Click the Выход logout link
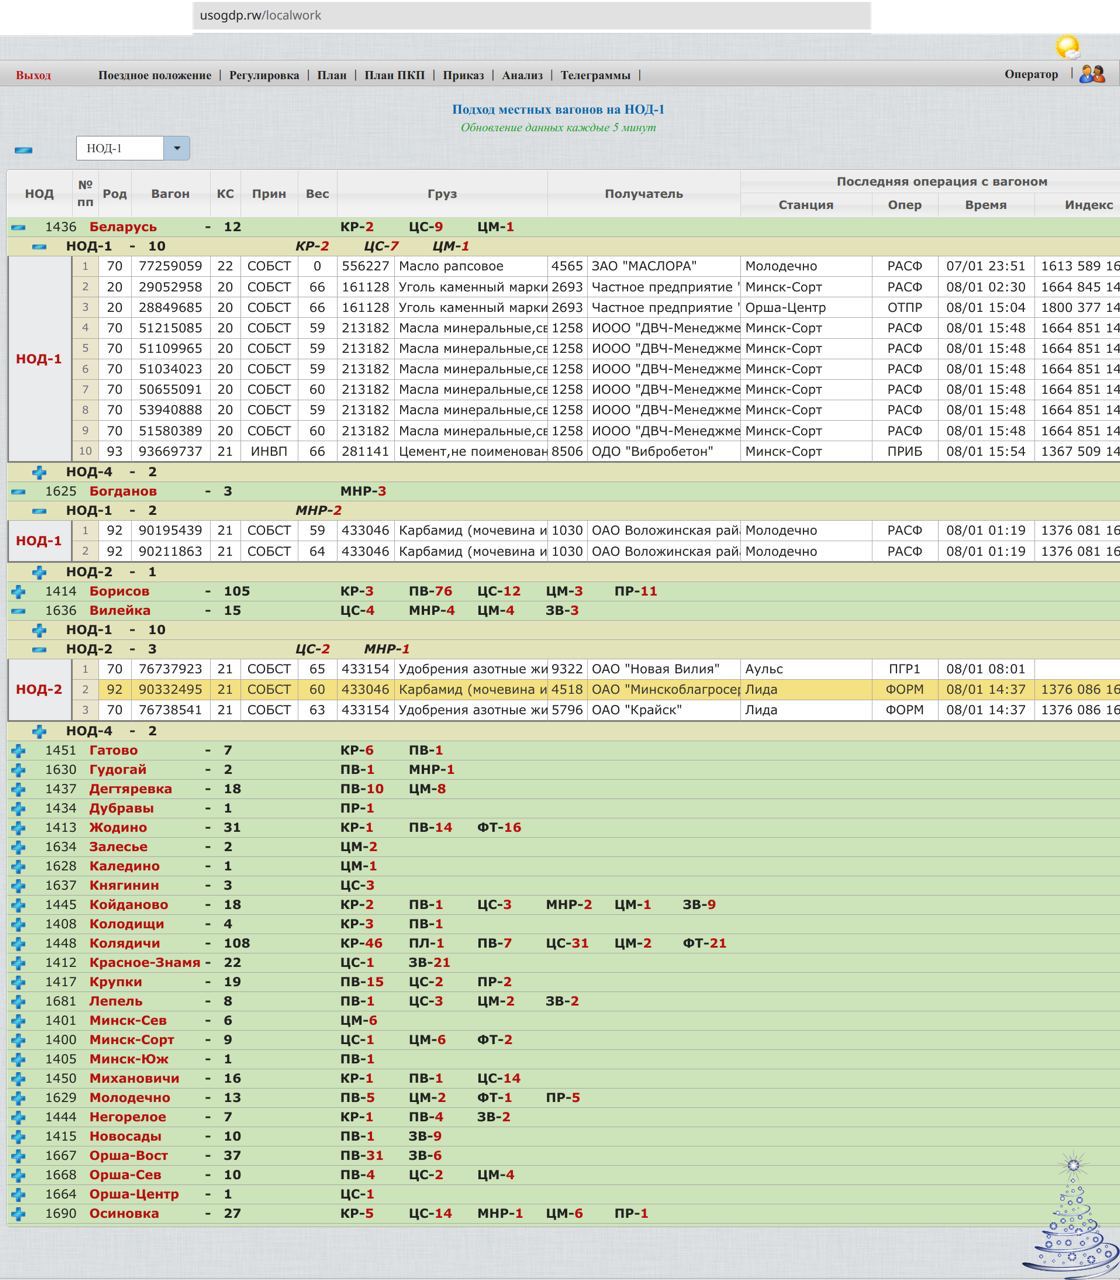 pyautogui.click(x=33, y=75)
